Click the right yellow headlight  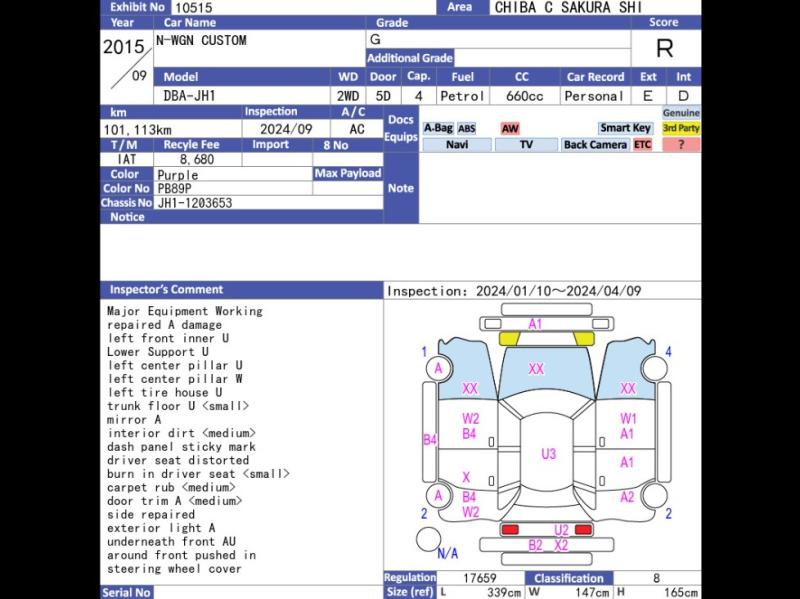click(x=584, y=338)
